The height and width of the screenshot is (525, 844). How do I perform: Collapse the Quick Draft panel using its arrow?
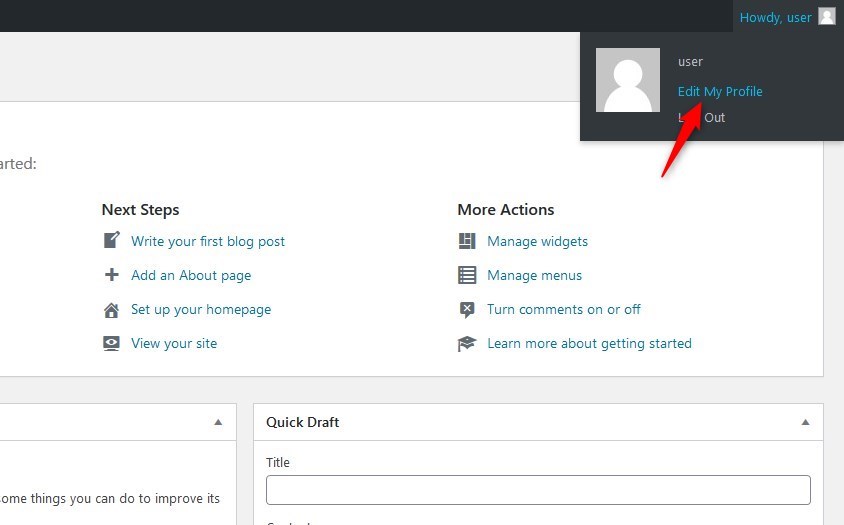pyautogui.click(x=805, y=422)
